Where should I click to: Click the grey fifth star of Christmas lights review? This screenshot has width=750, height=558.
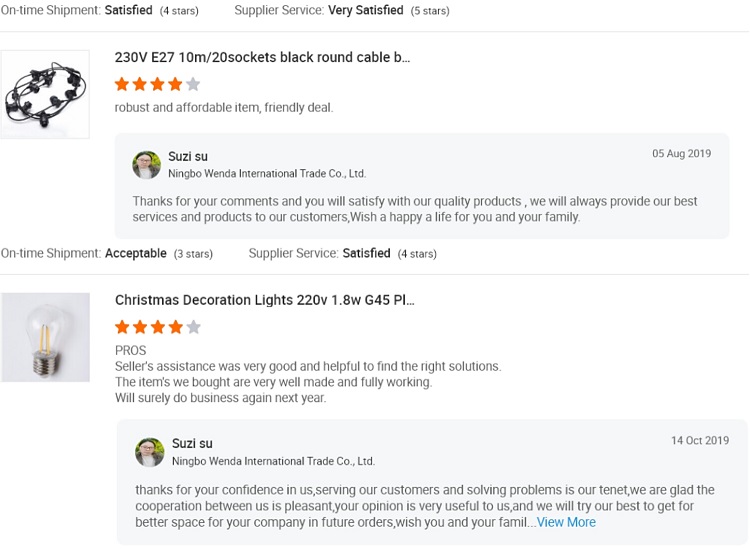pyautogui.click(x=193, y=327)
